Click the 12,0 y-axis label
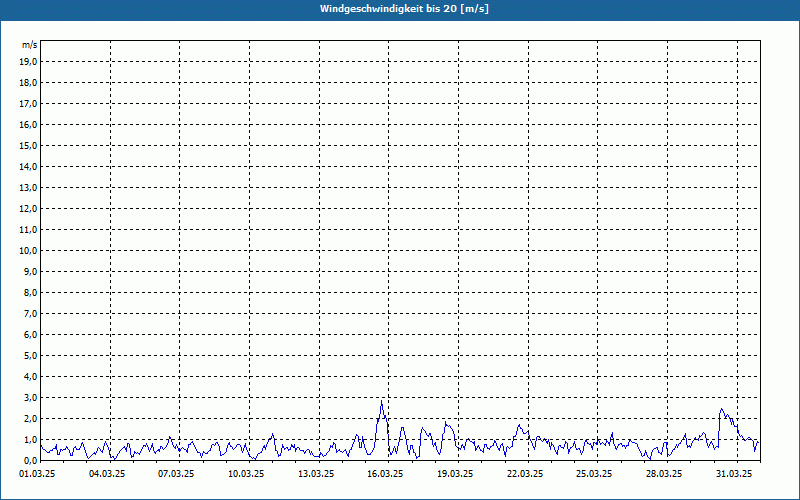This screenshot has height=500, width=800. click(28, 209)
